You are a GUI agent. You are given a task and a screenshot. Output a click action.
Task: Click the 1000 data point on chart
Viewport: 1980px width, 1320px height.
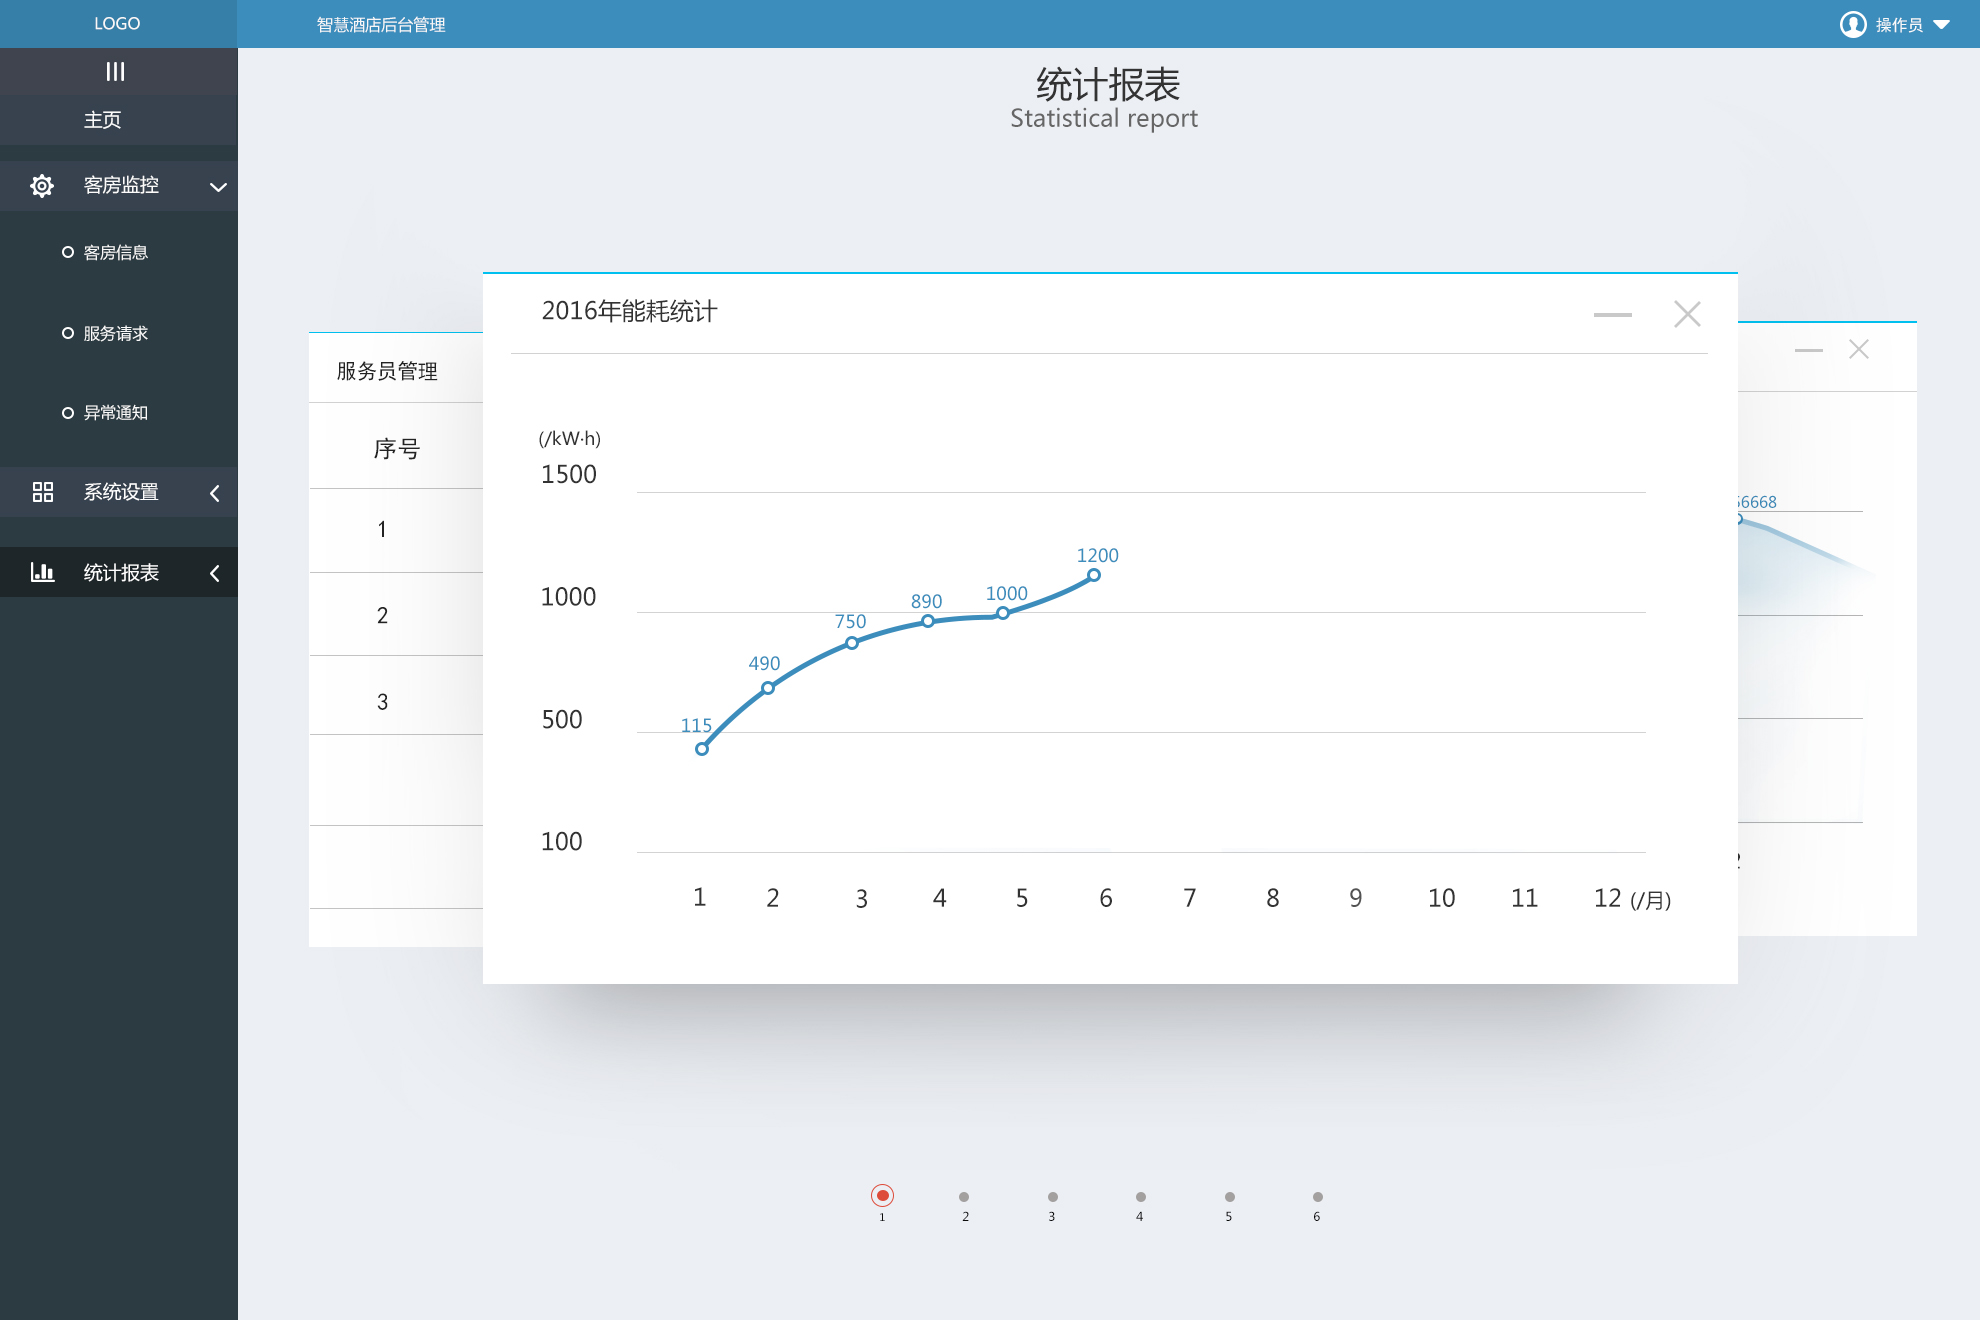[x=1003, y=613]
